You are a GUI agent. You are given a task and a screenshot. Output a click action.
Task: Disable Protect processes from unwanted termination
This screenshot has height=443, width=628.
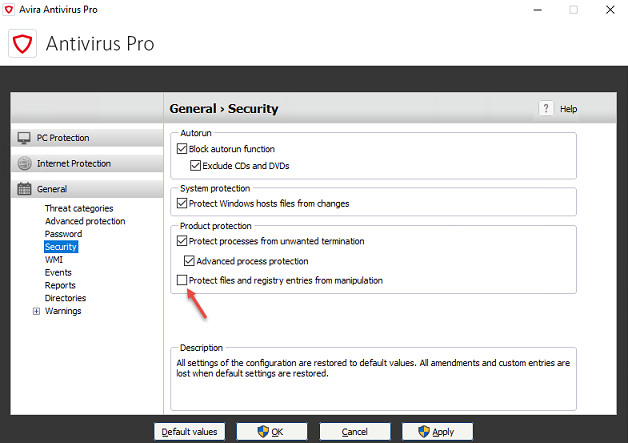click(182, 241)
